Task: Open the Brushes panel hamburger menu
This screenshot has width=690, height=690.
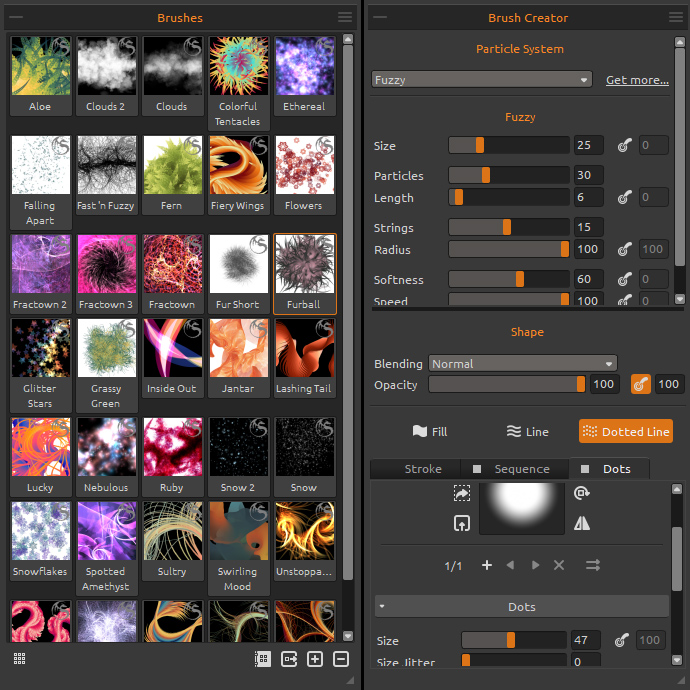Action: tap(345, 17)
